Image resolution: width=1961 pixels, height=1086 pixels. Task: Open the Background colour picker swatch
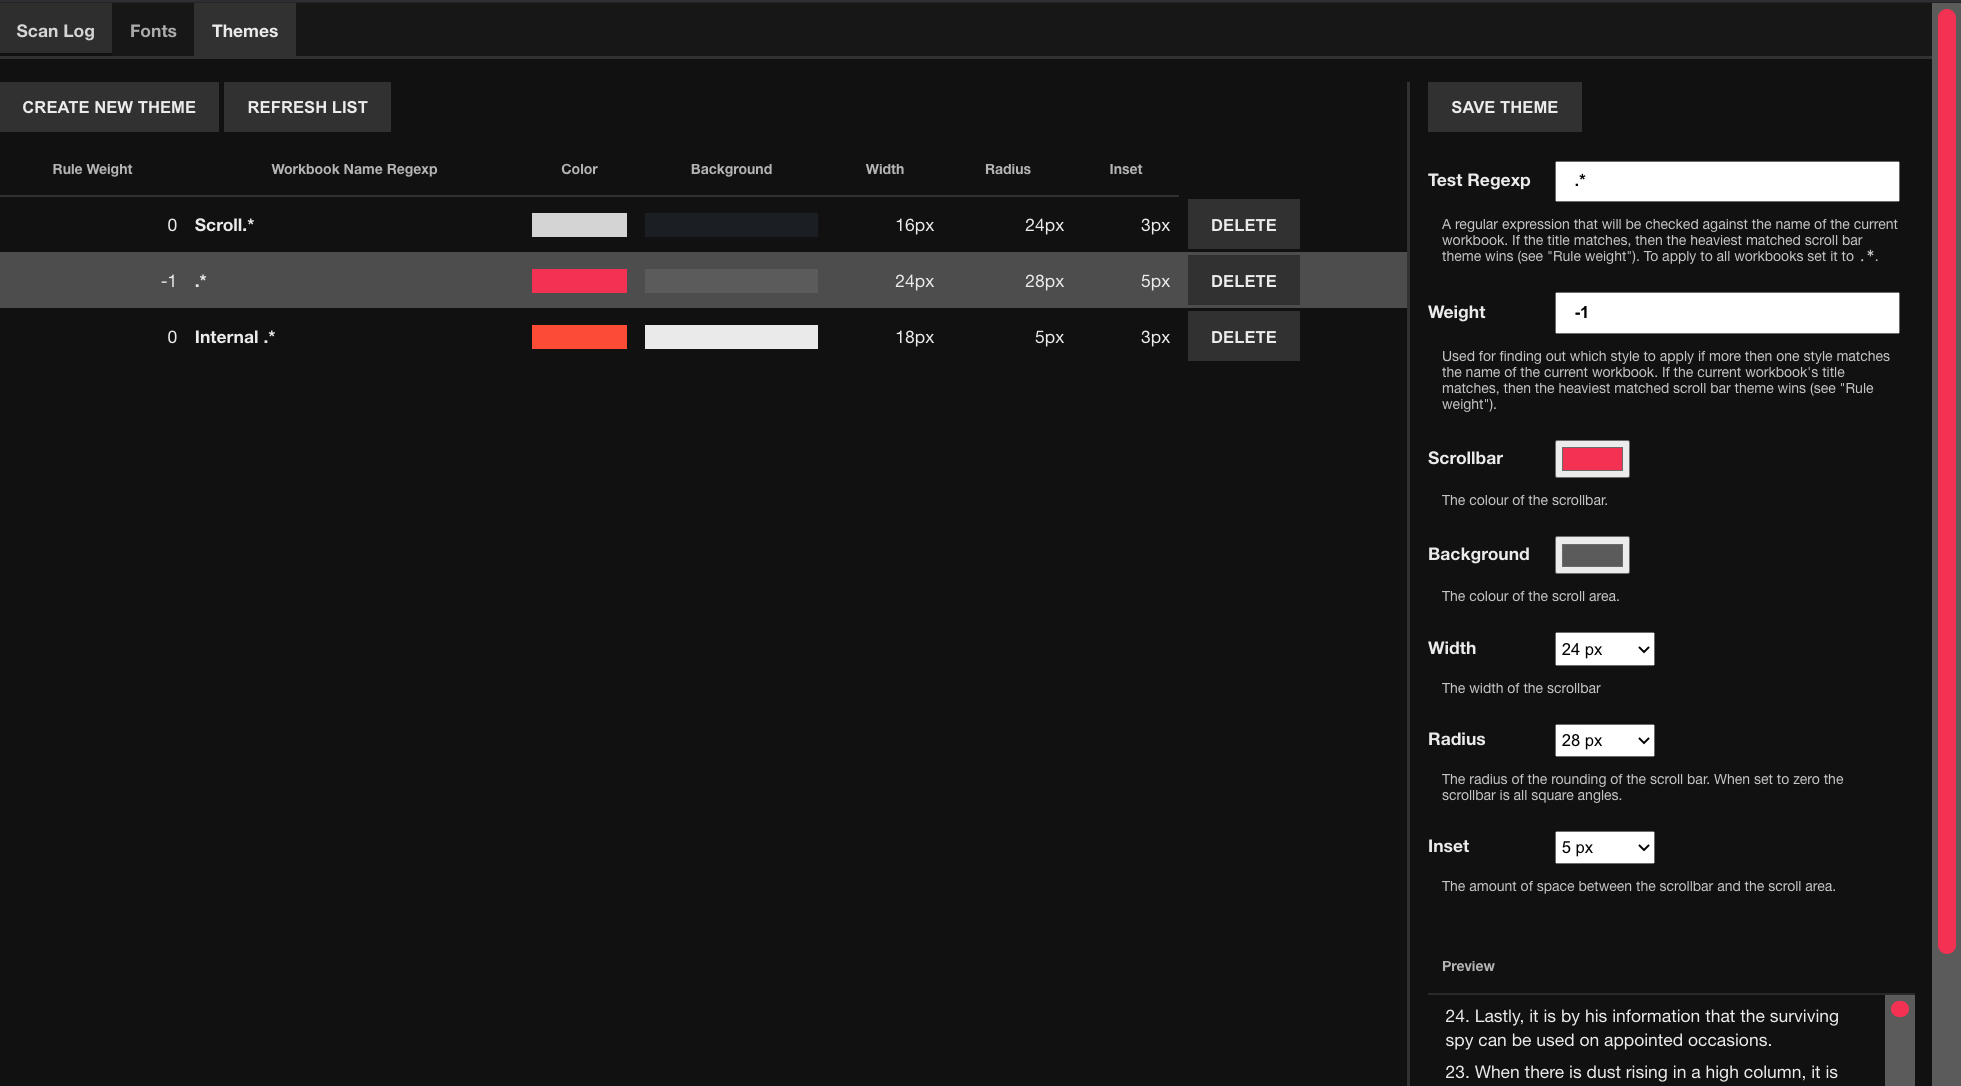tap(1592, 555)
